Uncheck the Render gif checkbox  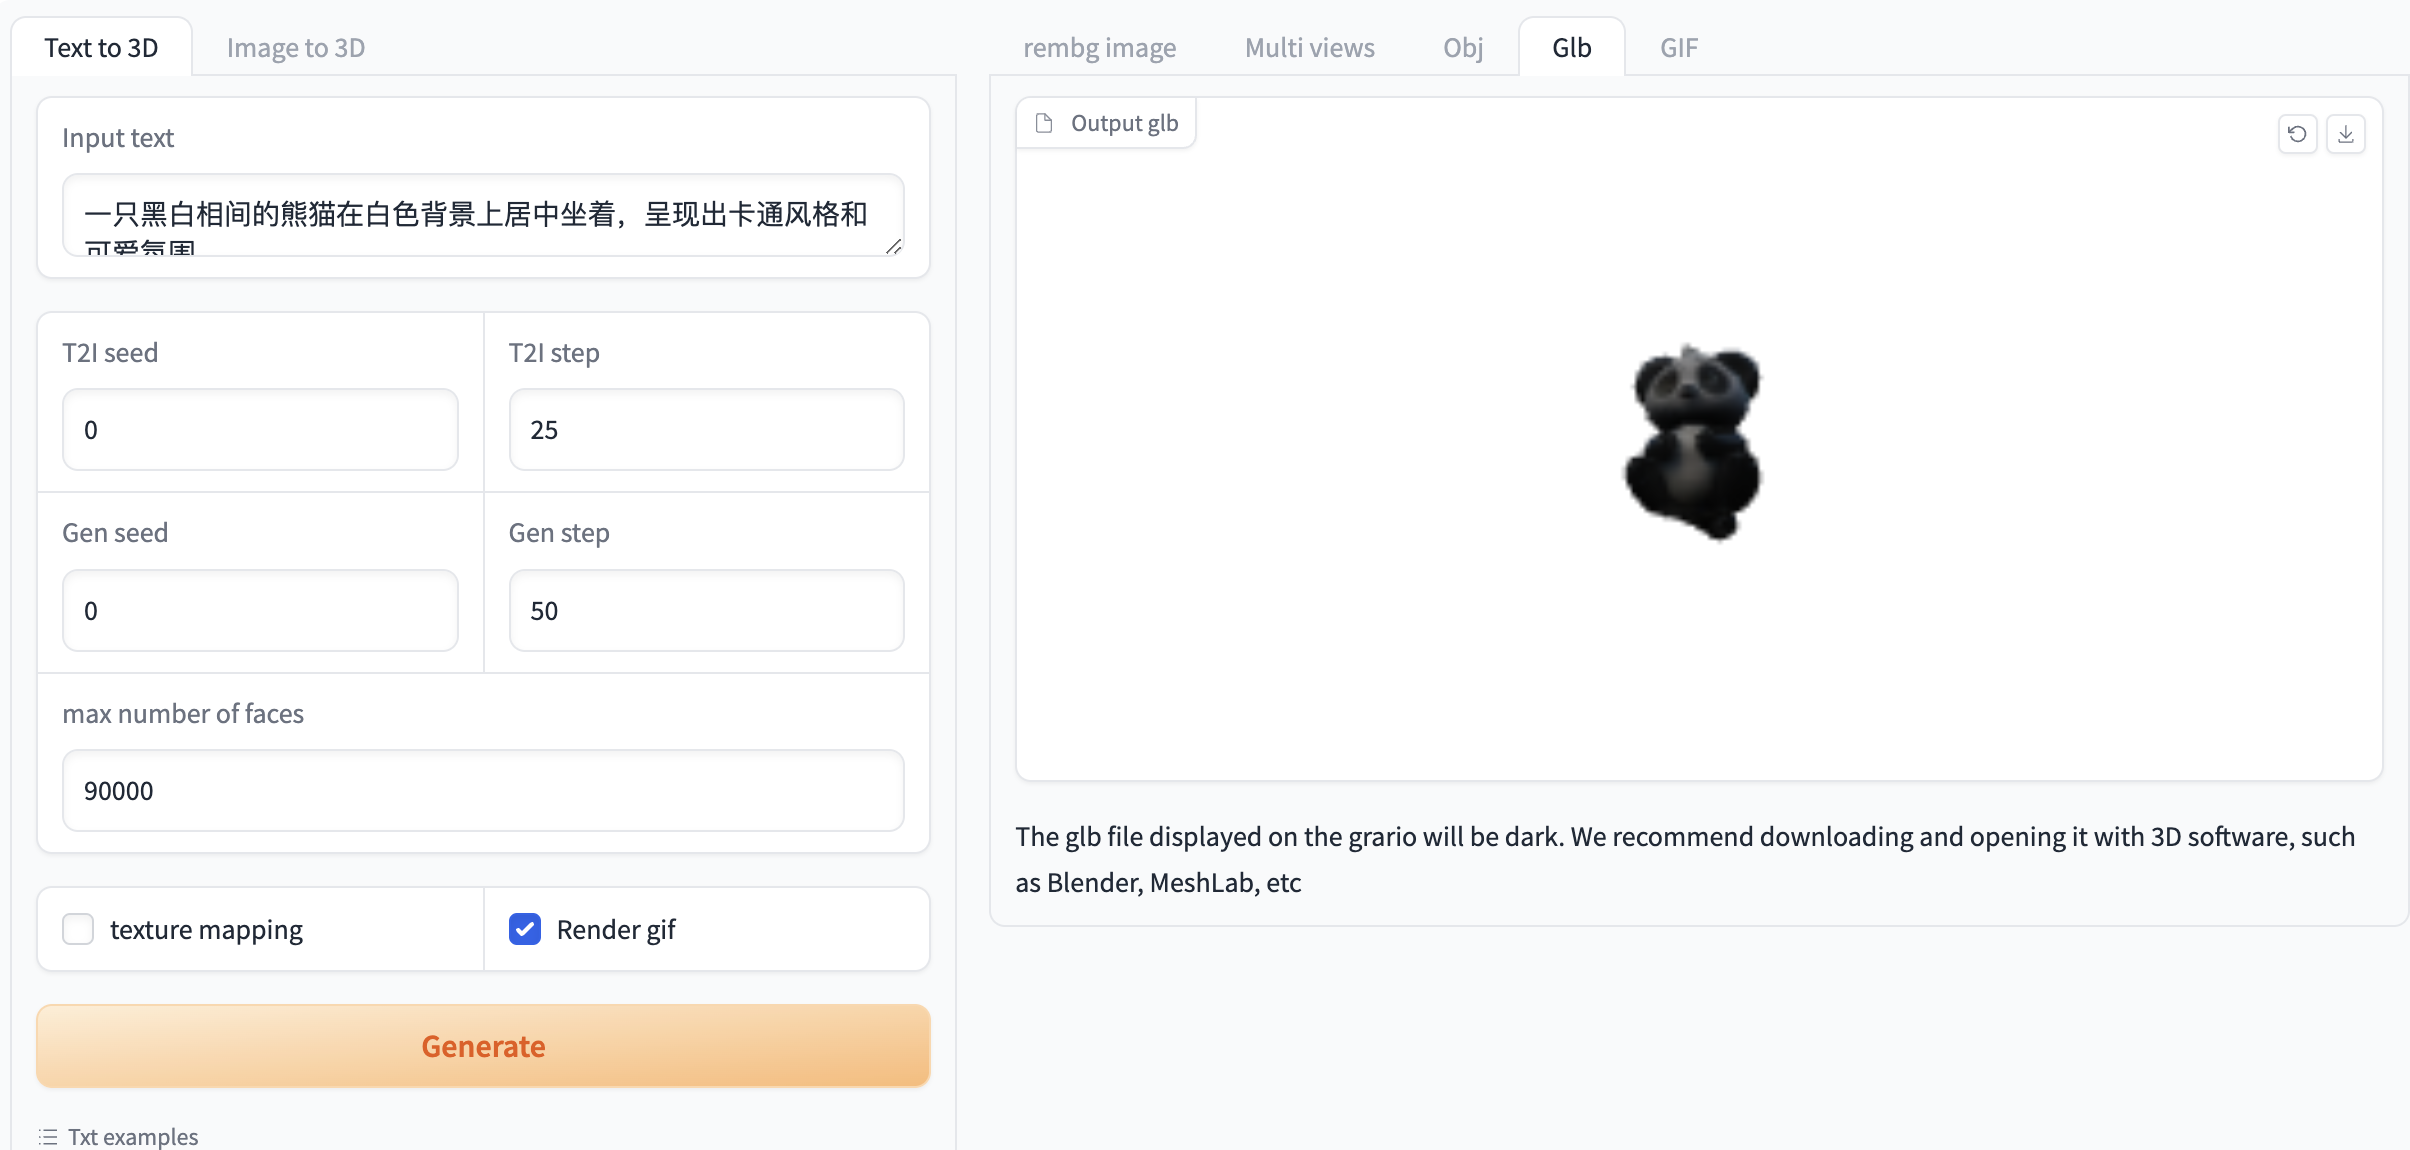[x=525, y=929]
